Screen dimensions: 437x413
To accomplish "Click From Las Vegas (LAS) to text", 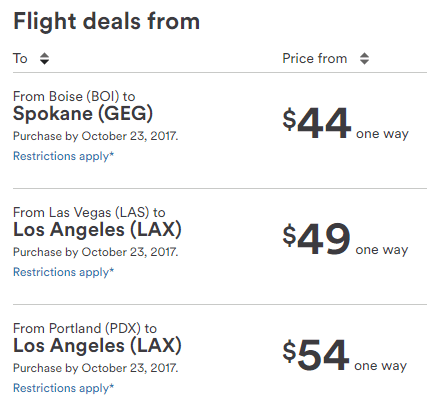I will coord(89,212).
